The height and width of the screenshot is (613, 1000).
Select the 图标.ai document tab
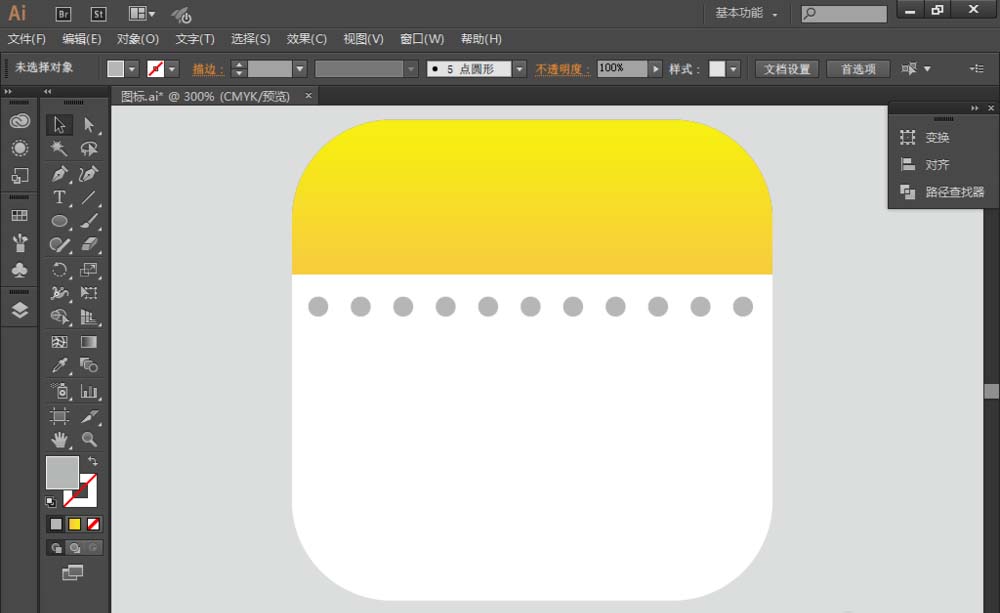pyautogui.click(x=205, y=96)
